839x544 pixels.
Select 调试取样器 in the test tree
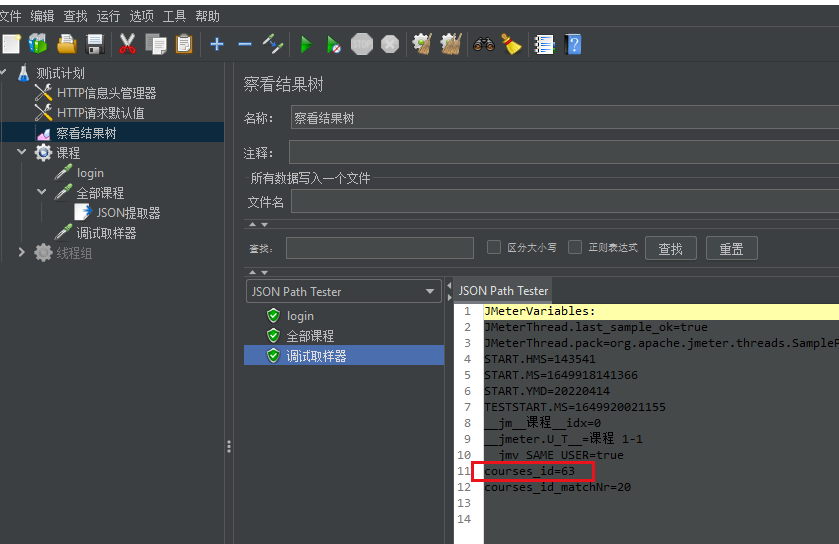click(106, 233)
